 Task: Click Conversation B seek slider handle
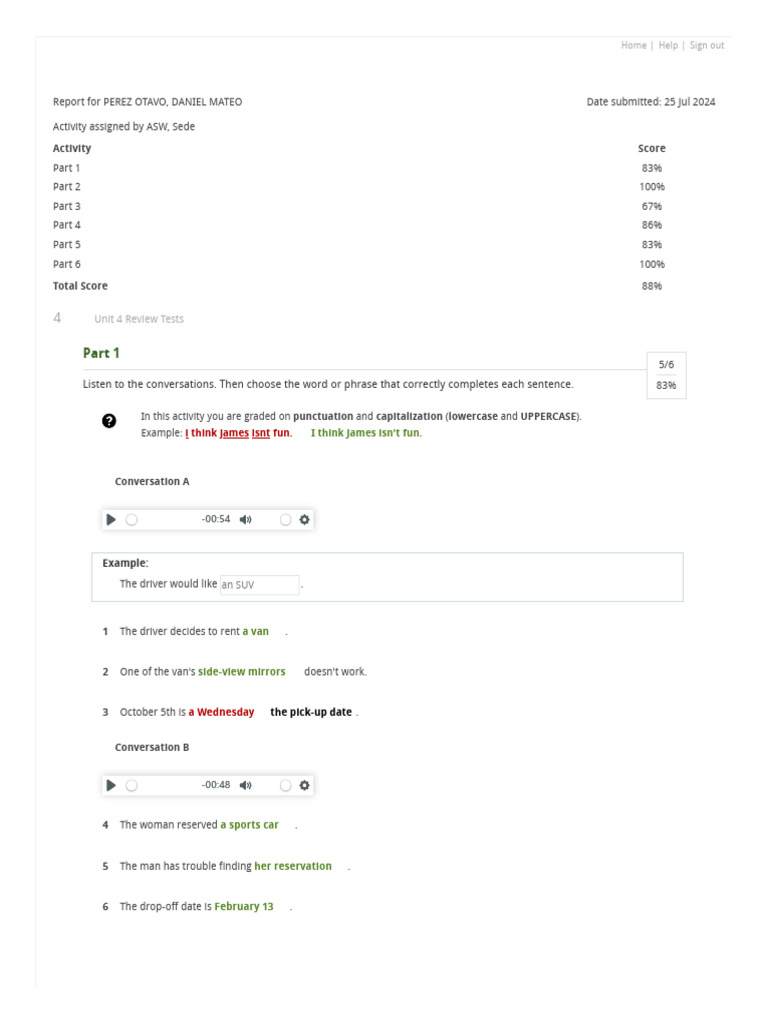tap(131, 786)
